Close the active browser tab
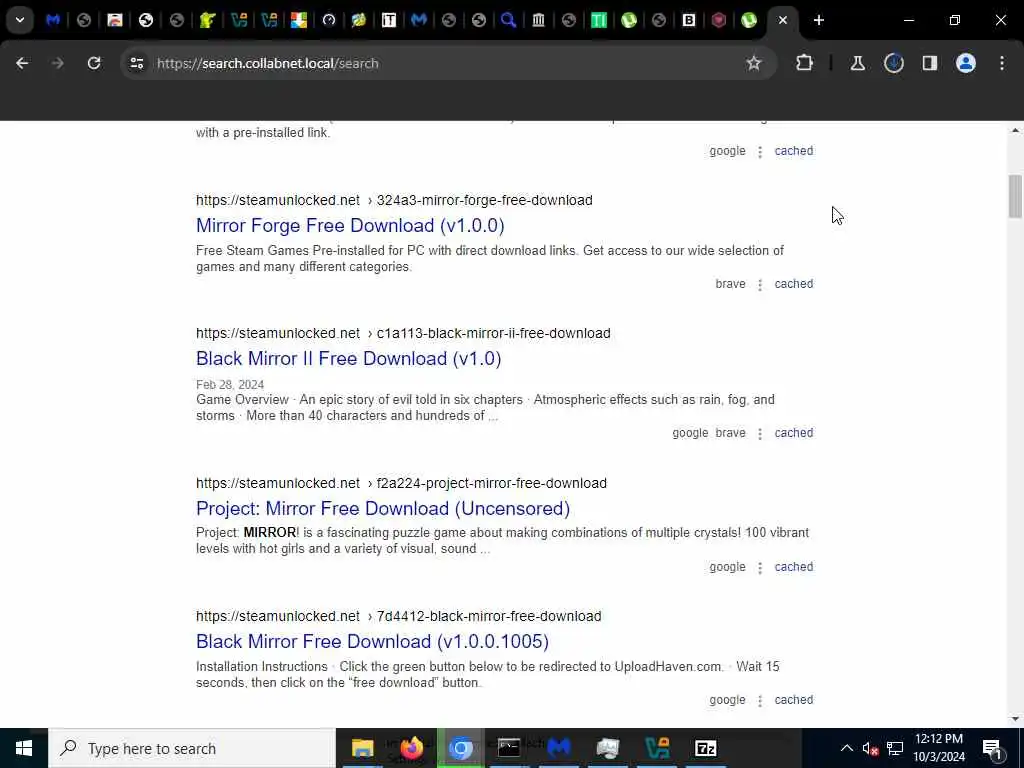Image resolution: width=1024 pixels, height=768 pixels. (x=782, y=20)
